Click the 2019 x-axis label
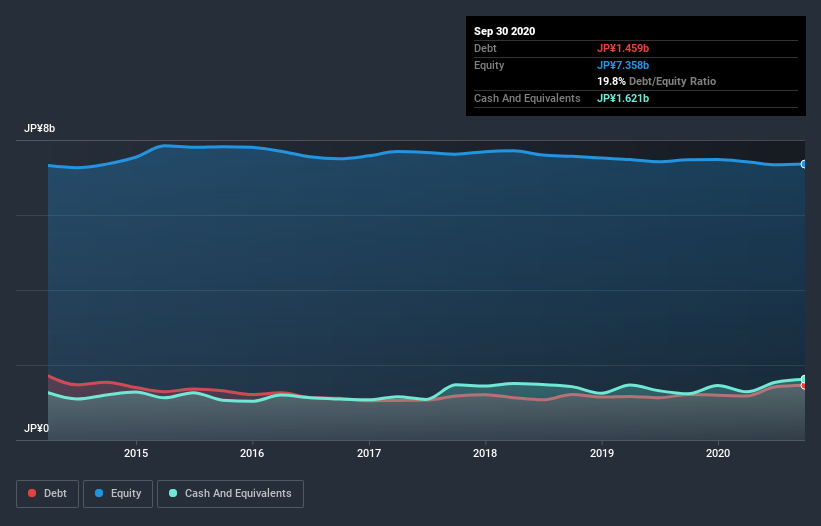 click(602, 453)
